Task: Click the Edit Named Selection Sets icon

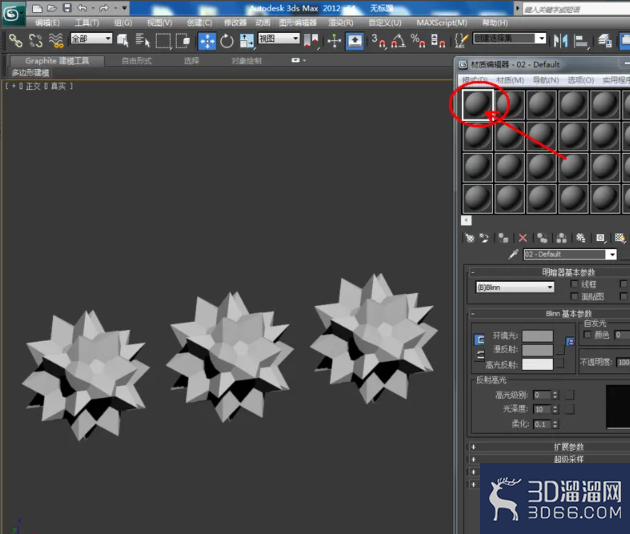Action: coord(462,41)
